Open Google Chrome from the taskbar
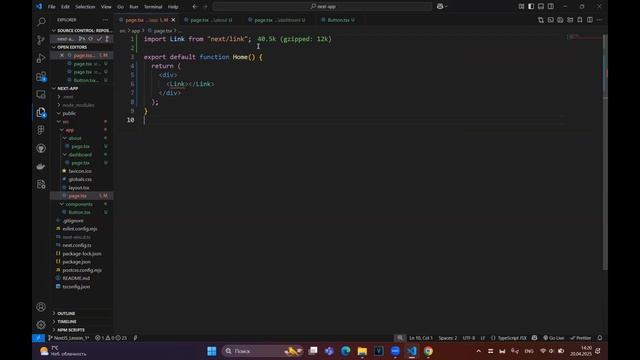This screenshot has height=360, width=640. coord(428,351)
